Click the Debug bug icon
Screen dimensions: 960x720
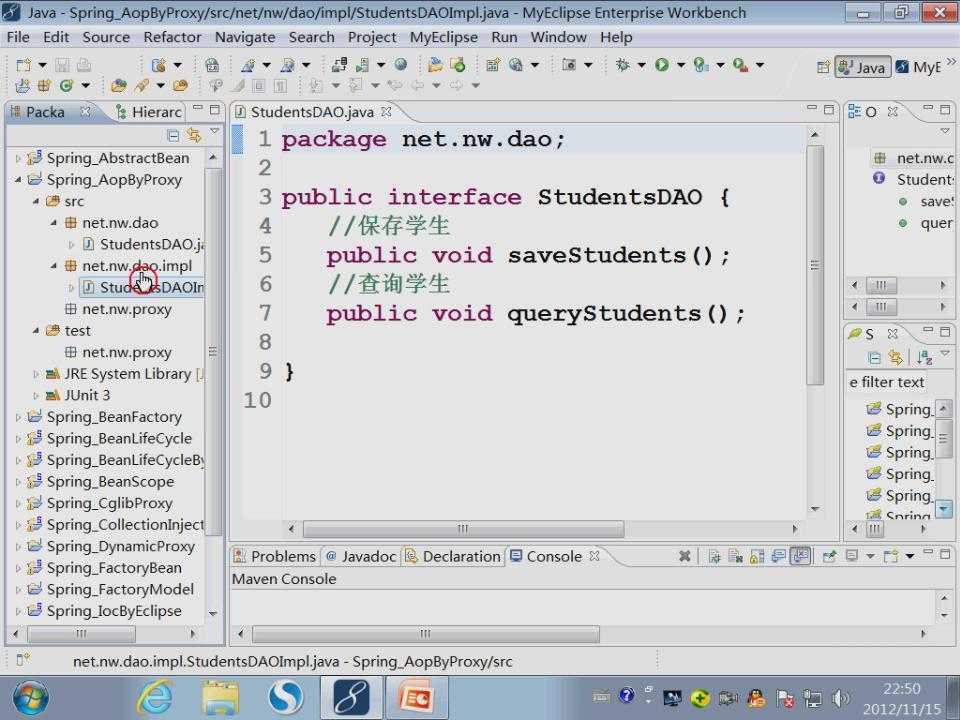pos(623,65)
